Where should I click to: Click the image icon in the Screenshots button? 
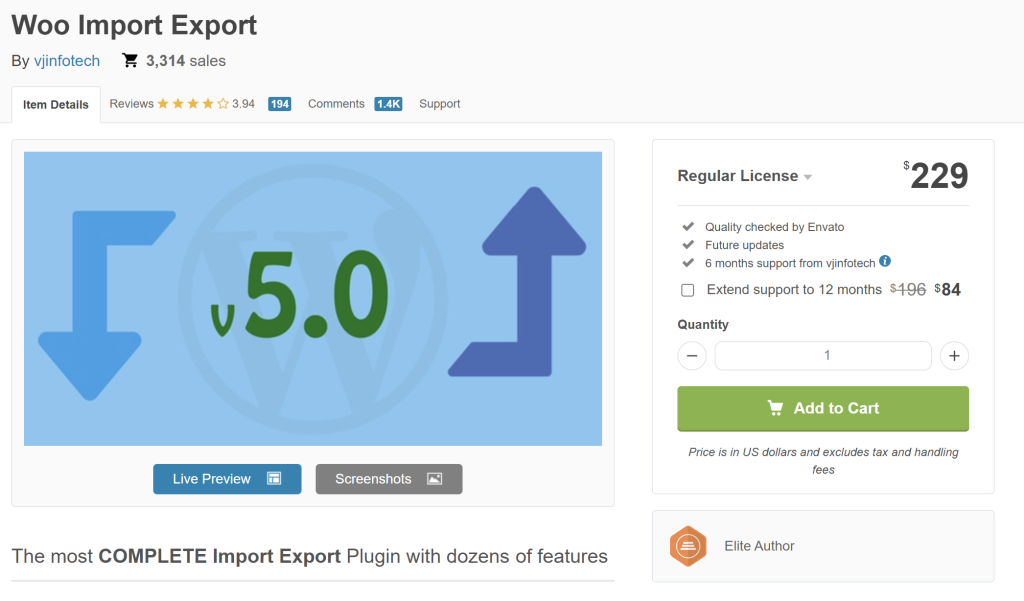click(434, 479)
